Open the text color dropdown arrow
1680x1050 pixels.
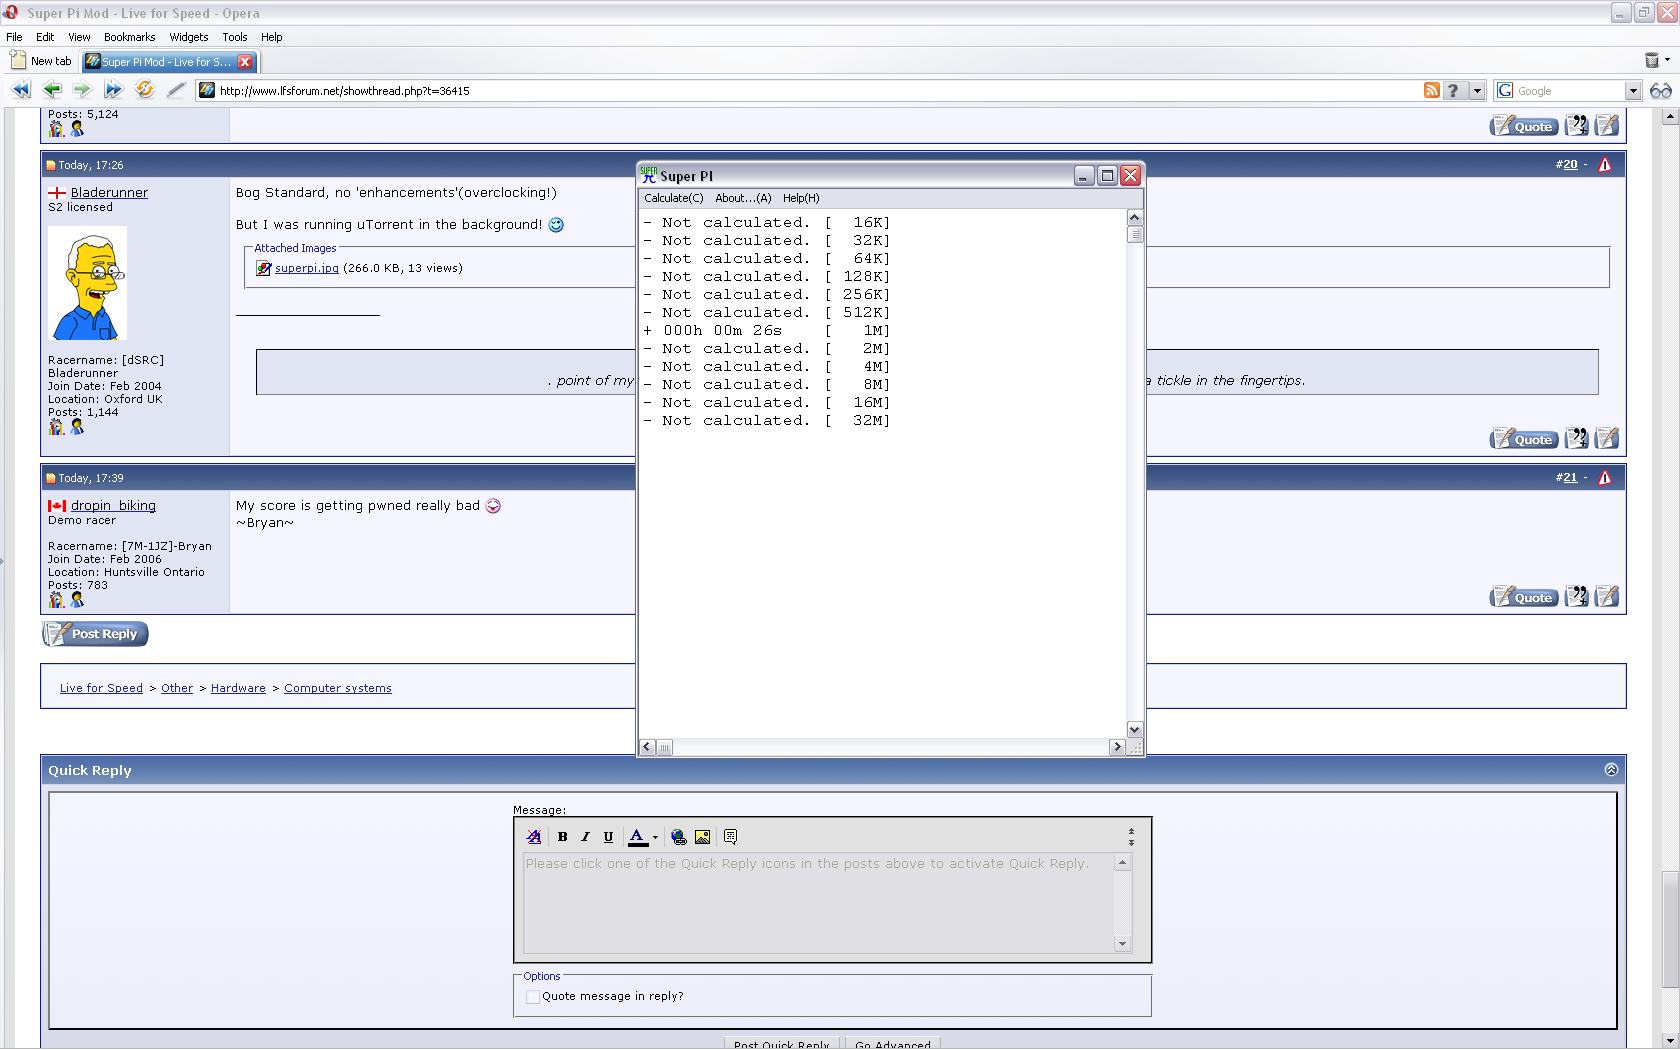point(655,837)
